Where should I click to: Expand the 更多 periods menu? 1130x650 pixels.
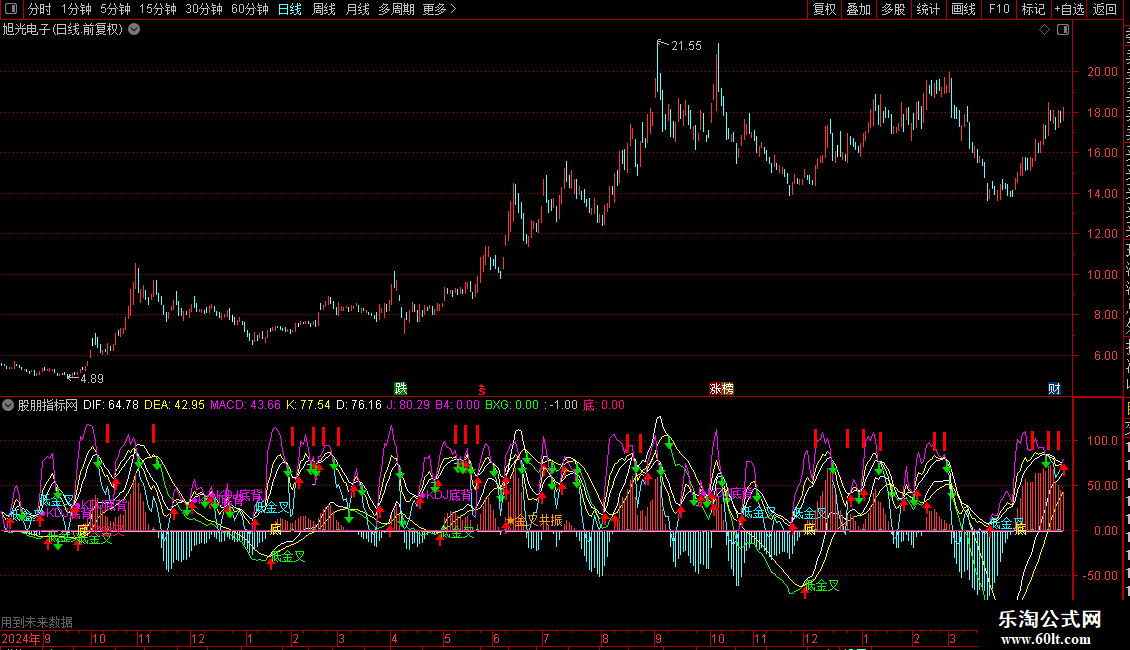(x=439, y=9)
